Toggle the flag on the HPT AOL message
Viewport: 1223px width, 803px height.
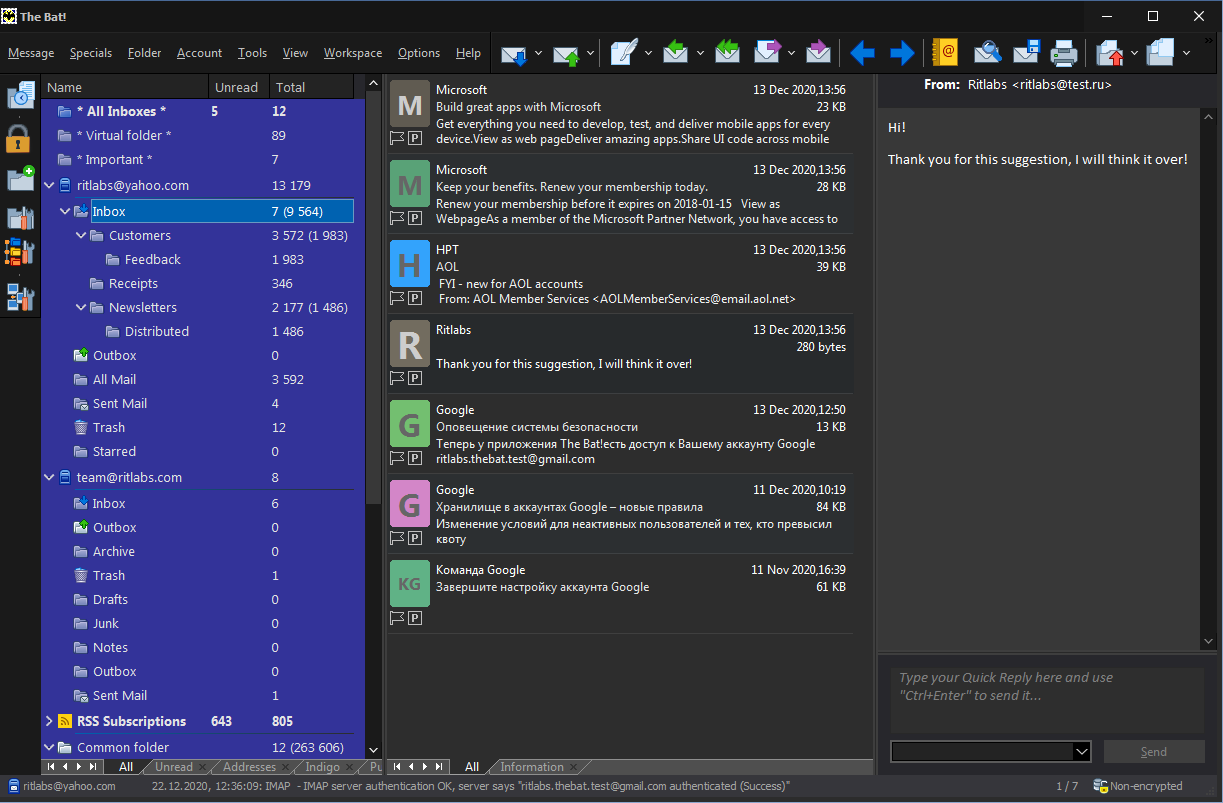tap(397, 298)
